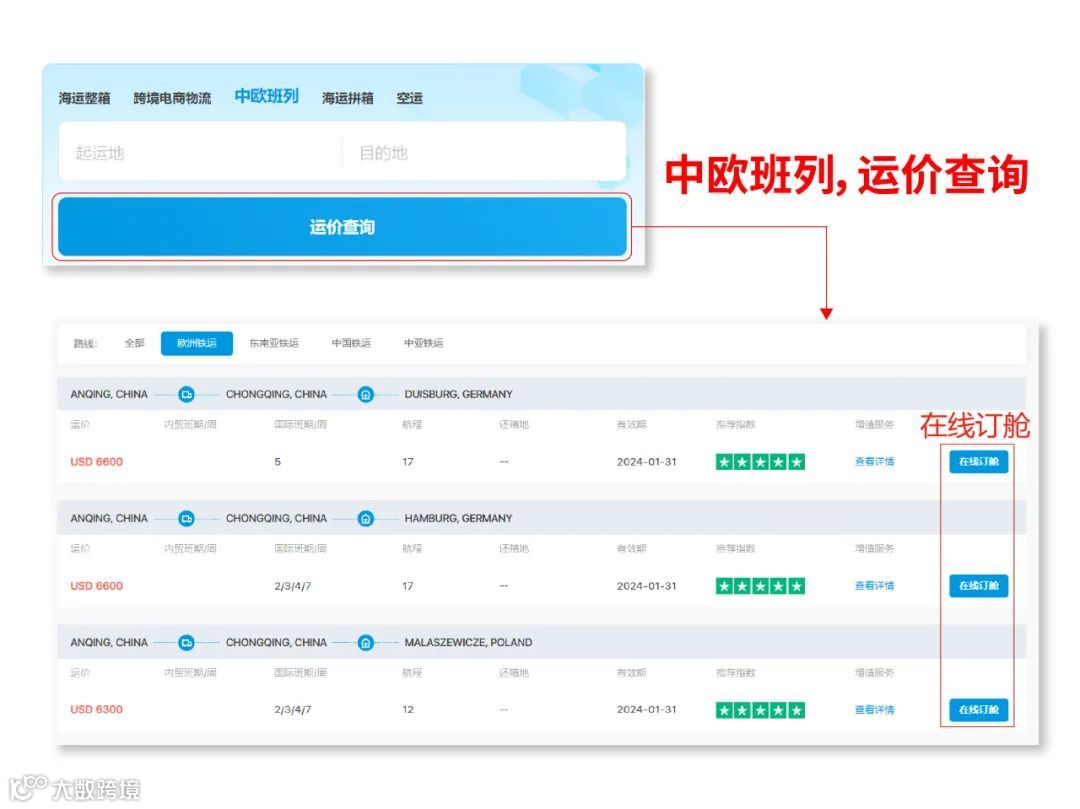
Task: Switch to the 中欧班列 tab
Action: [264, 98]
